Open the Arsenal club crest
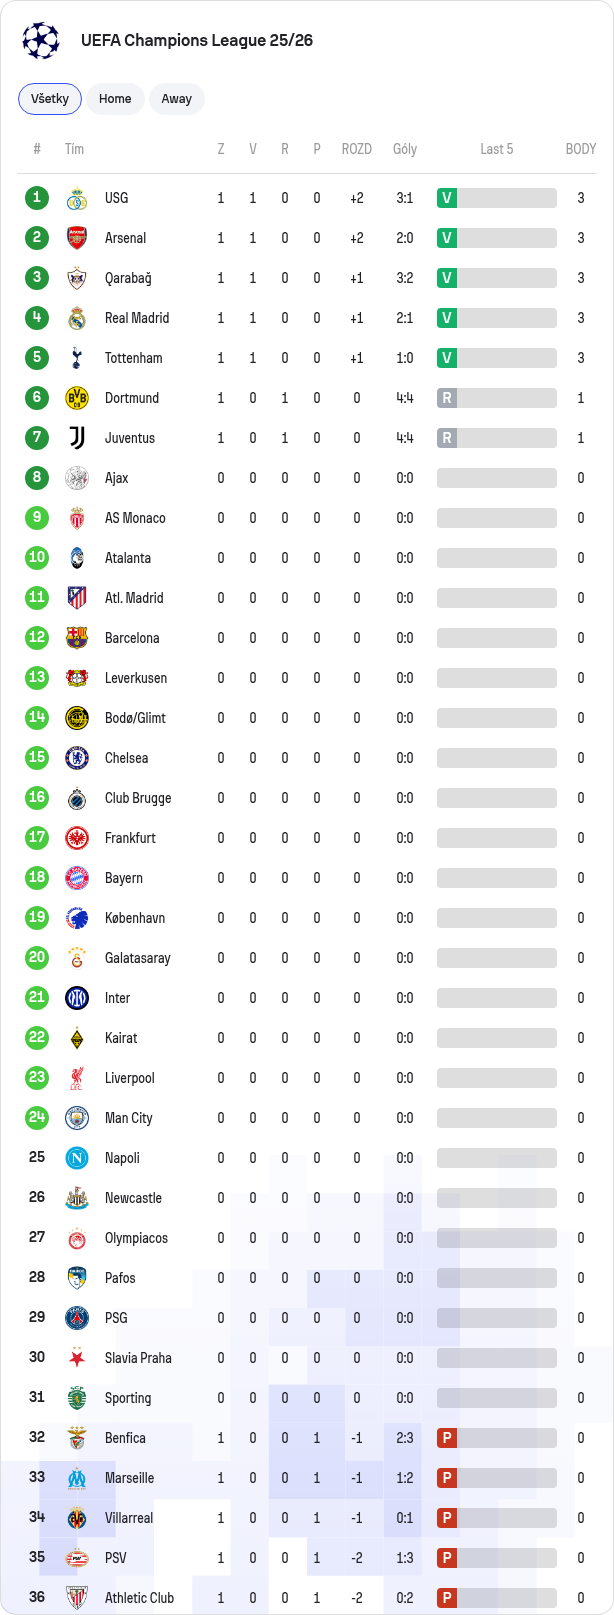 point(77,238)
